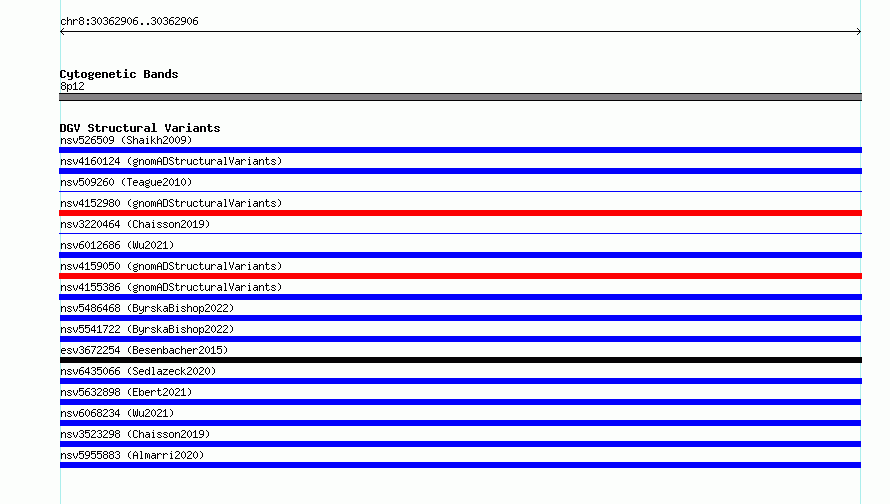This screenshot has width=890, height=504.
Task: Open variant nsv5955883 (Almarri2020)
Action: pyautogui.click(x=132, y=455)
